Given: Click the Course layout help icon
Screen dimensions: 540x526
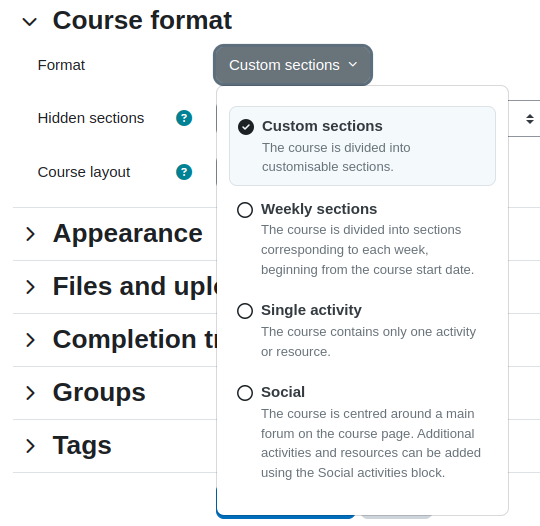Looking at the screenshot, I should click(x=184, y=172).
